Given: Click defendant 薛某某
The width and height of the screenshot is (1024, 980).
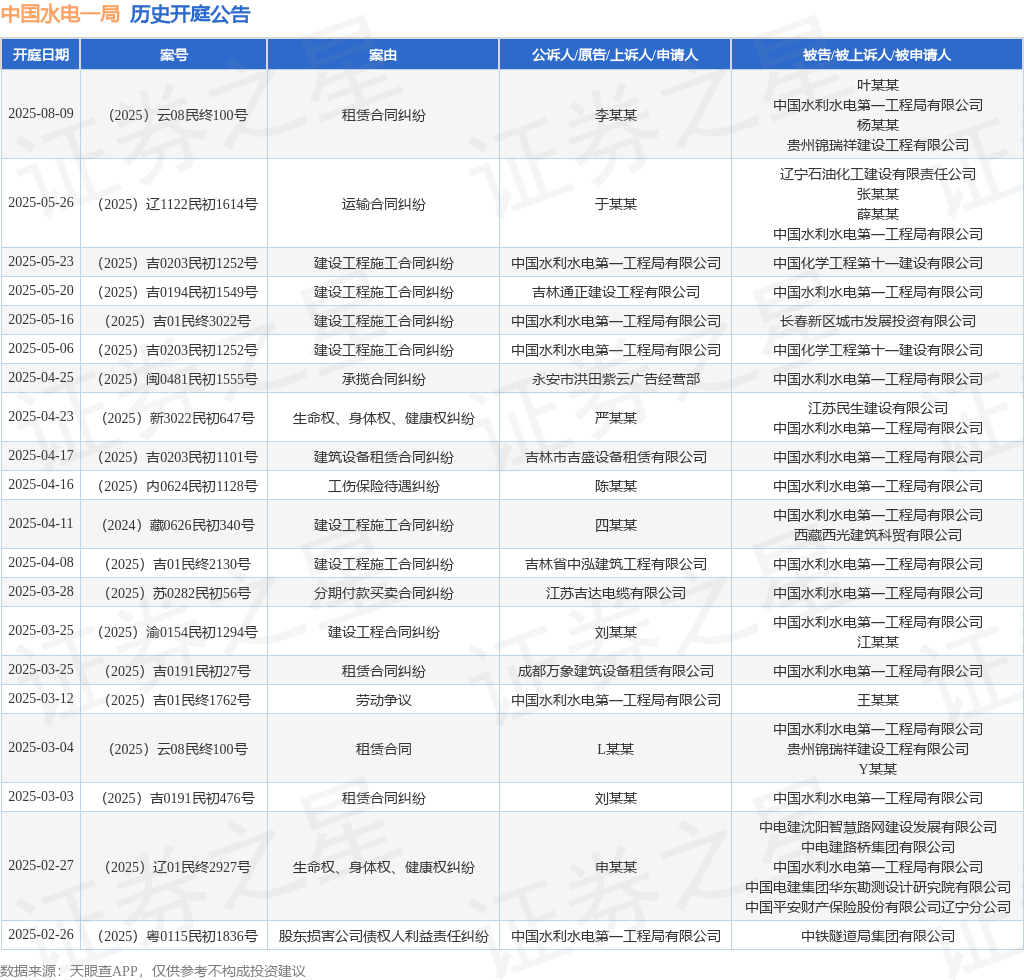Looking at the screenshot, I should click(x=878, y=214).
